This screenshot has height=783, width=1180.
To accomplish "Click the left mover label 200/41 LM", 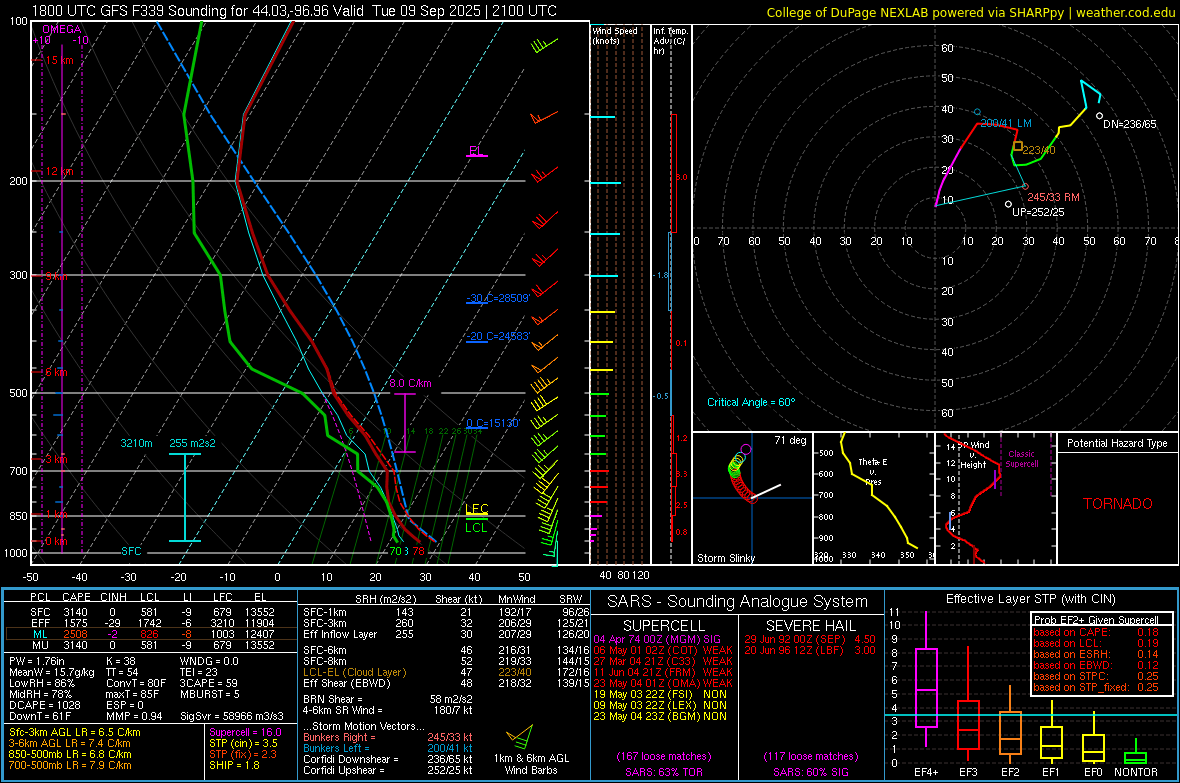I will pos(1006,123).
